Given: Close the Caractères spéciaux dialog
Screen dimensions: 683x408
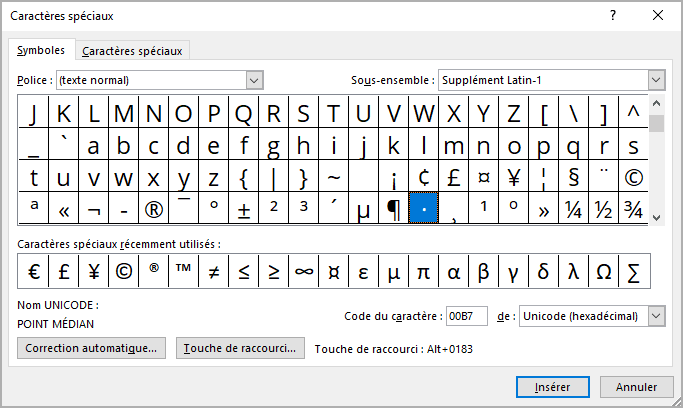Looking at the screenshot, I should pos(658,16).
